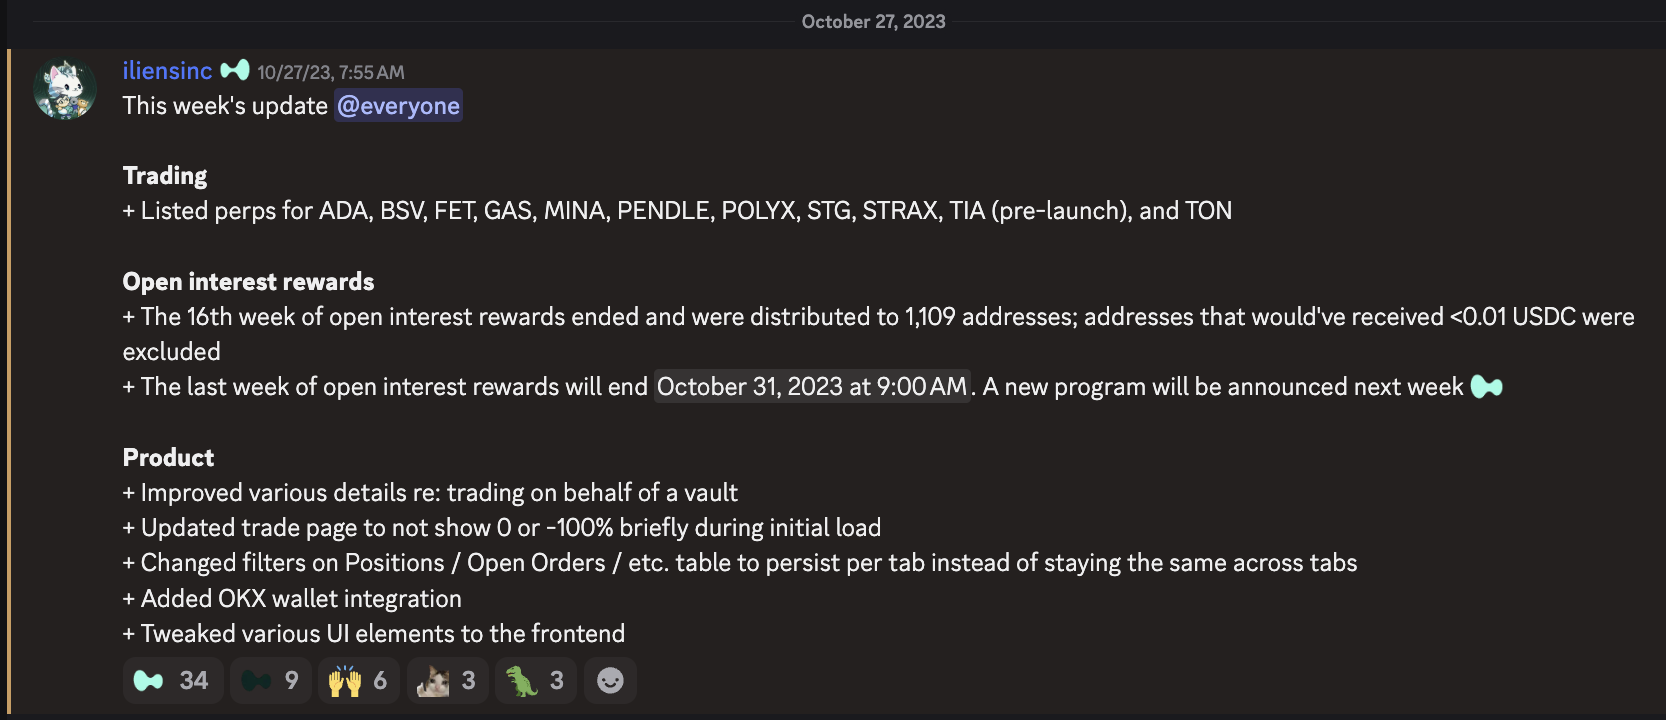
Task: Click the 10/27/23, 7:55 AM message timestamp
Action: [331, 71]
